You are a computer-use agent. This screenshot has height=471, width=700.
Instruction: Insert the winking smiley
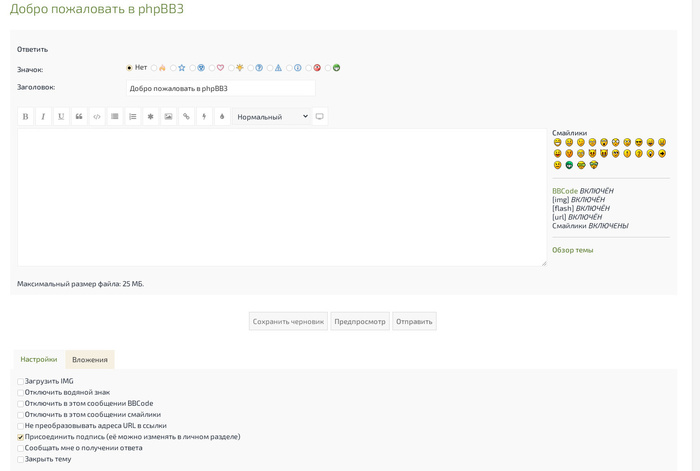point(581,142)
